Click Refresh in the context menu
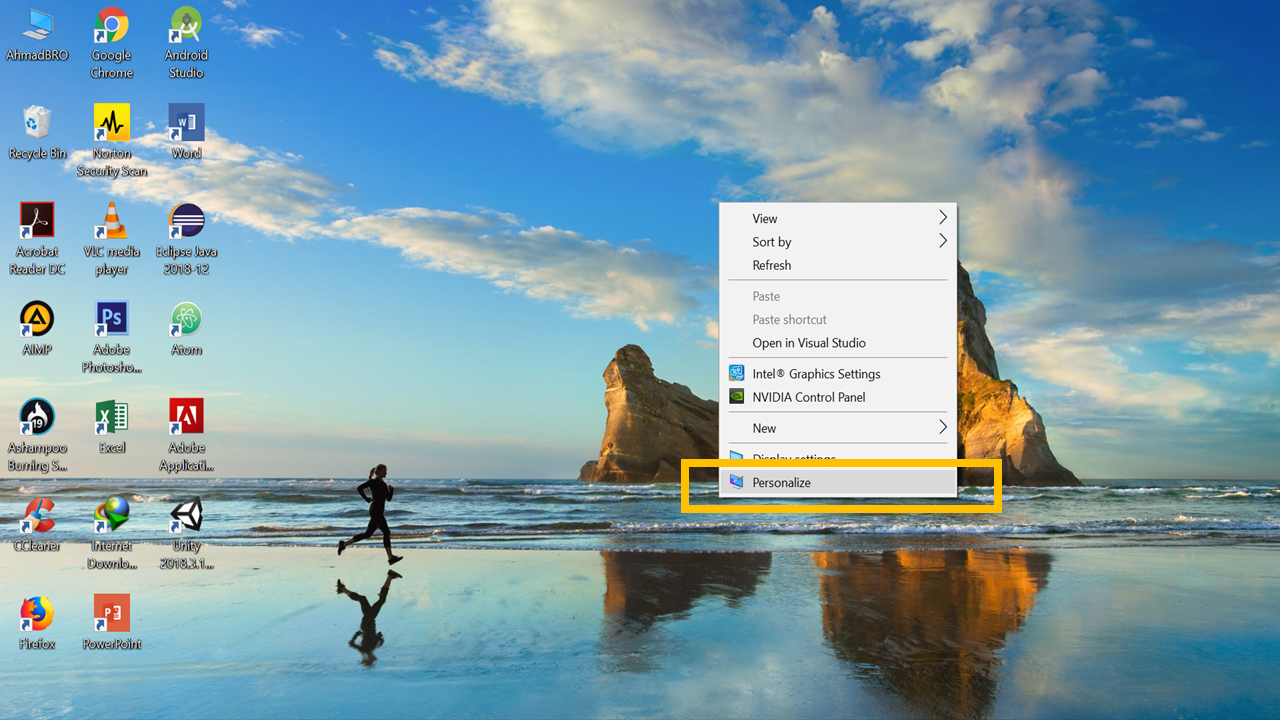Viewport: 1280px width, 720px height. point(772,265)
